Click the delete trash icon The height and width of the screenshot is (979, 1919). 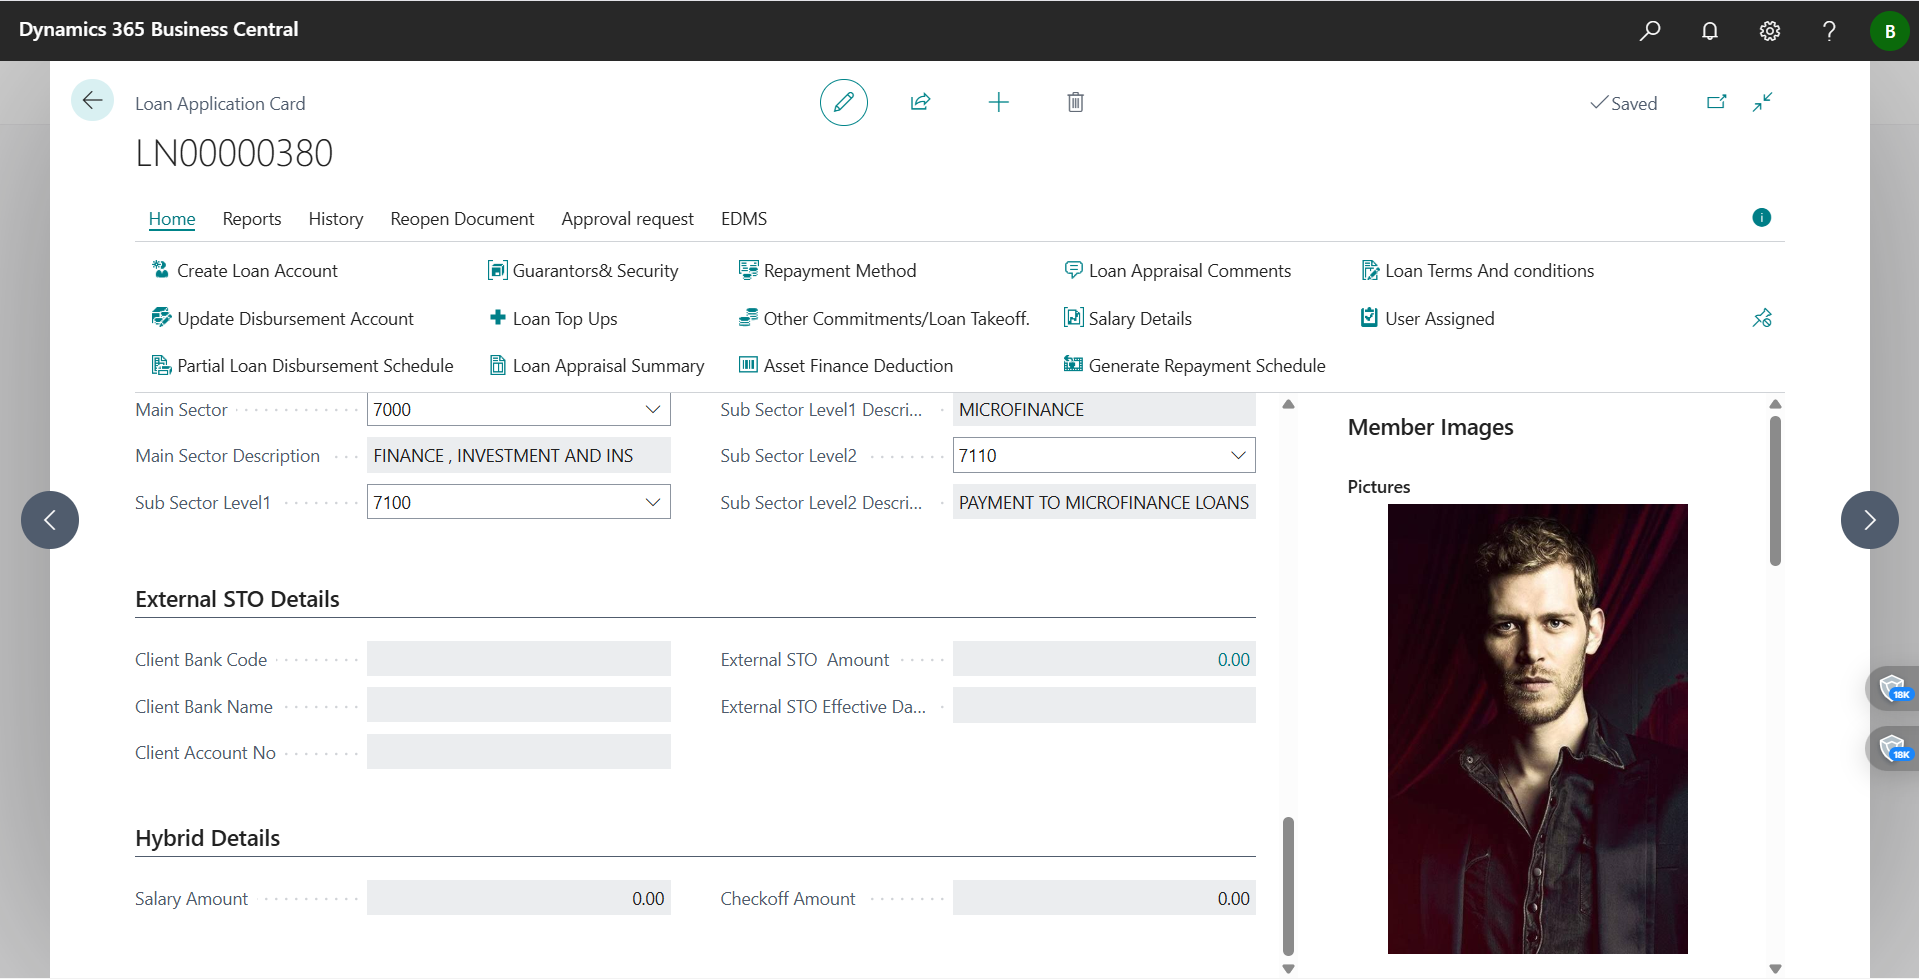tap(1075, 102)
